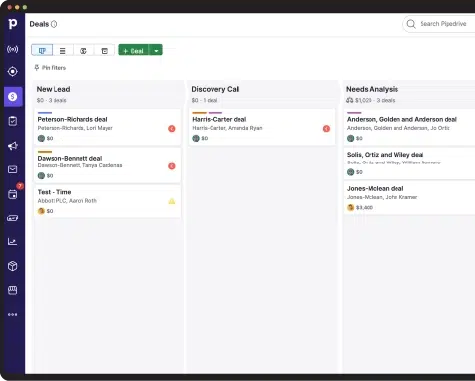The width and height of the screenshot is (475, 381).
Task: Click the Pipedrive logo in sidebar
Action: [x=13, y=24]
